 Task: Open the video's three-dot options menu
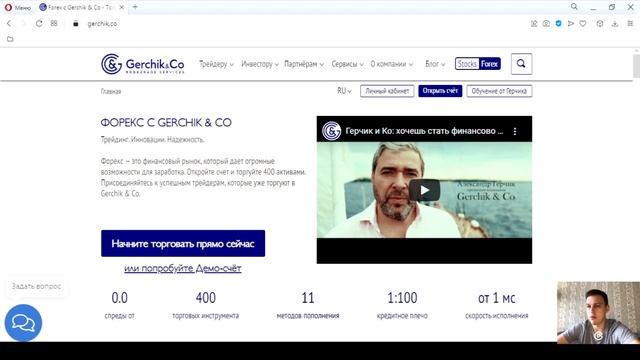[515, 131]
